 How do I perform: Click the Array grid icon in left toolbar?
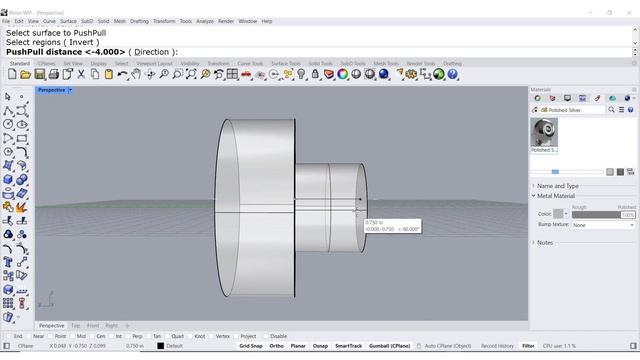pos(8,303)
